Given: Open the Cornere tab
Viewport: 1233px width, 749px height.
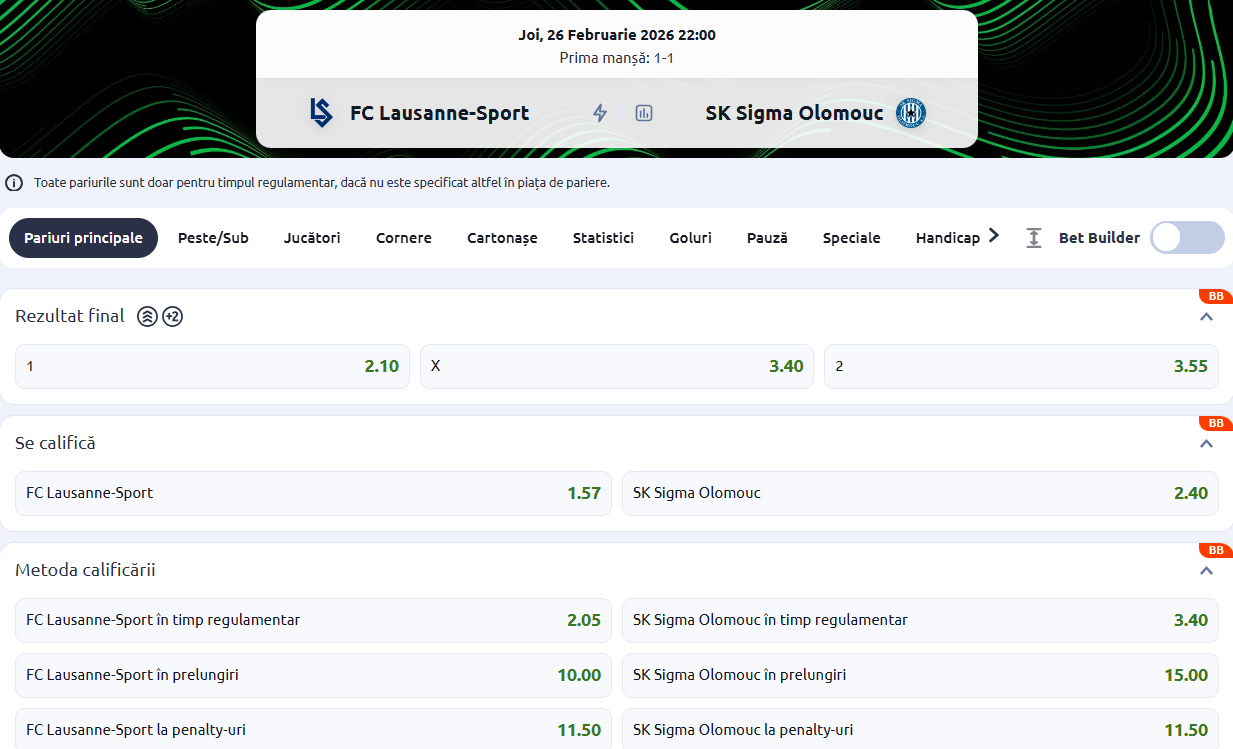Looking at the screenshot, I should [404, 238].
